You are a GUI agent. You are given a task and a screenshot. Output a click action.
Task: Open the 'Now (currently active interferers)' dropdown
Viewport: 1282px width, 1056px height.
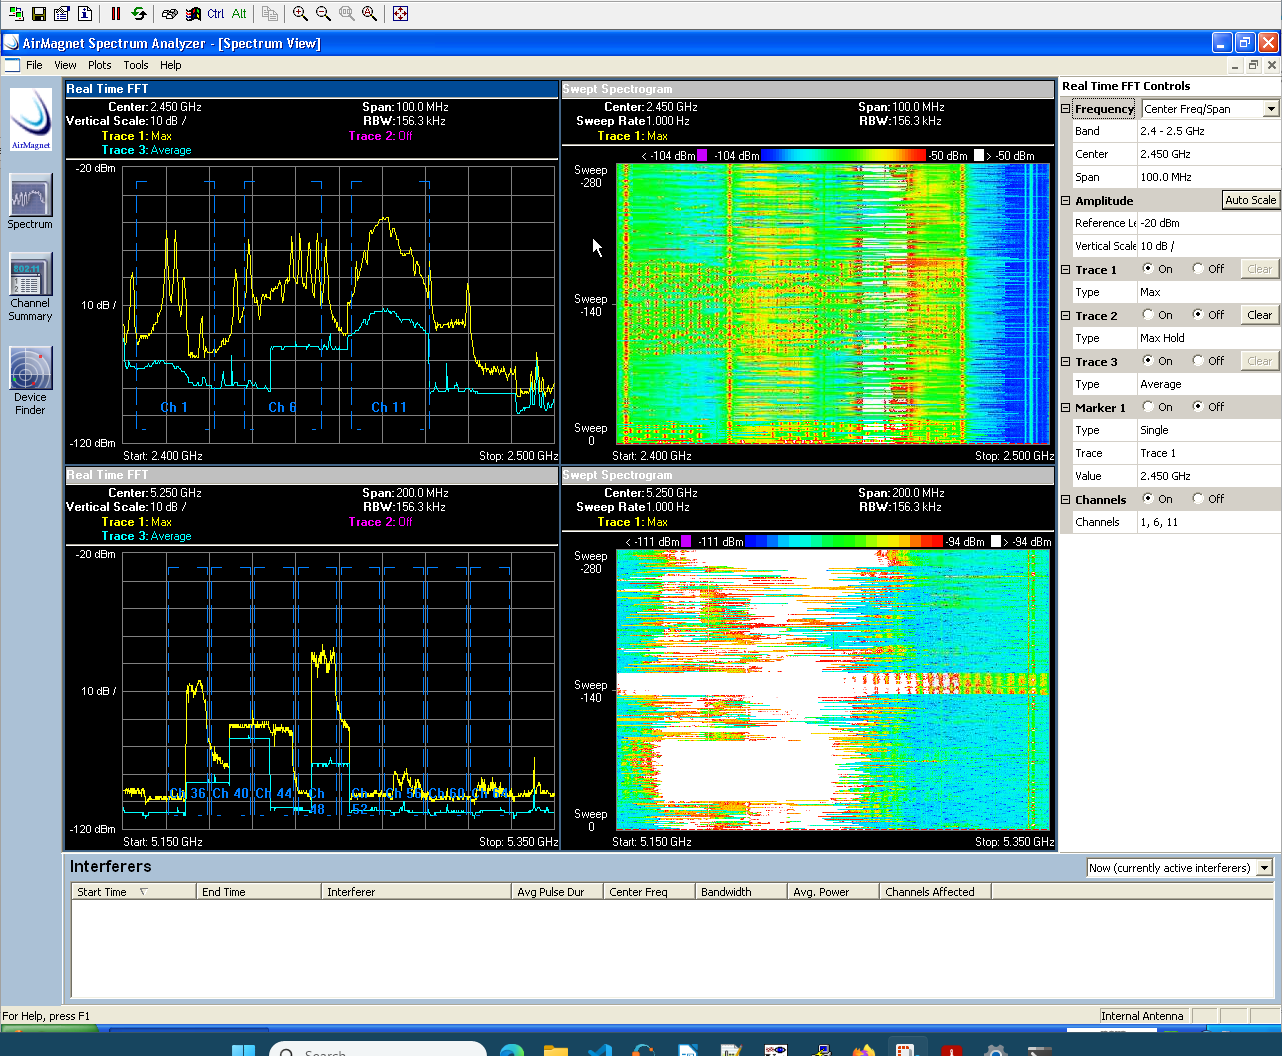(x=1265, y=868)
